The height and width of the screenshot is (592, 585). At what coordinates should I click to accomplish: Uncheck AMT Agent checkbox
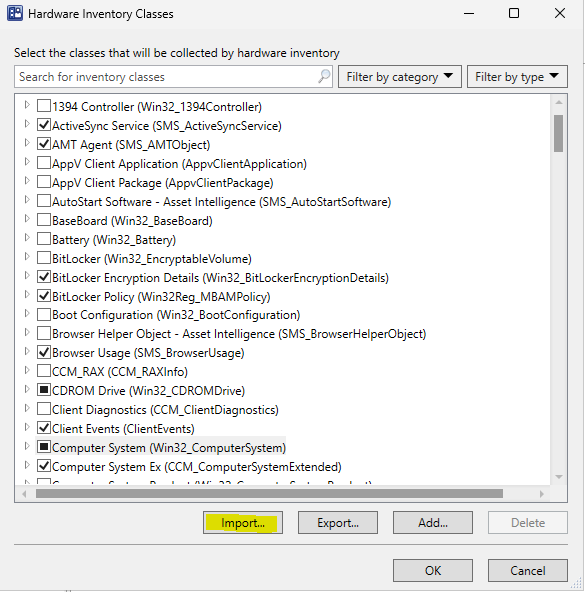44,144
